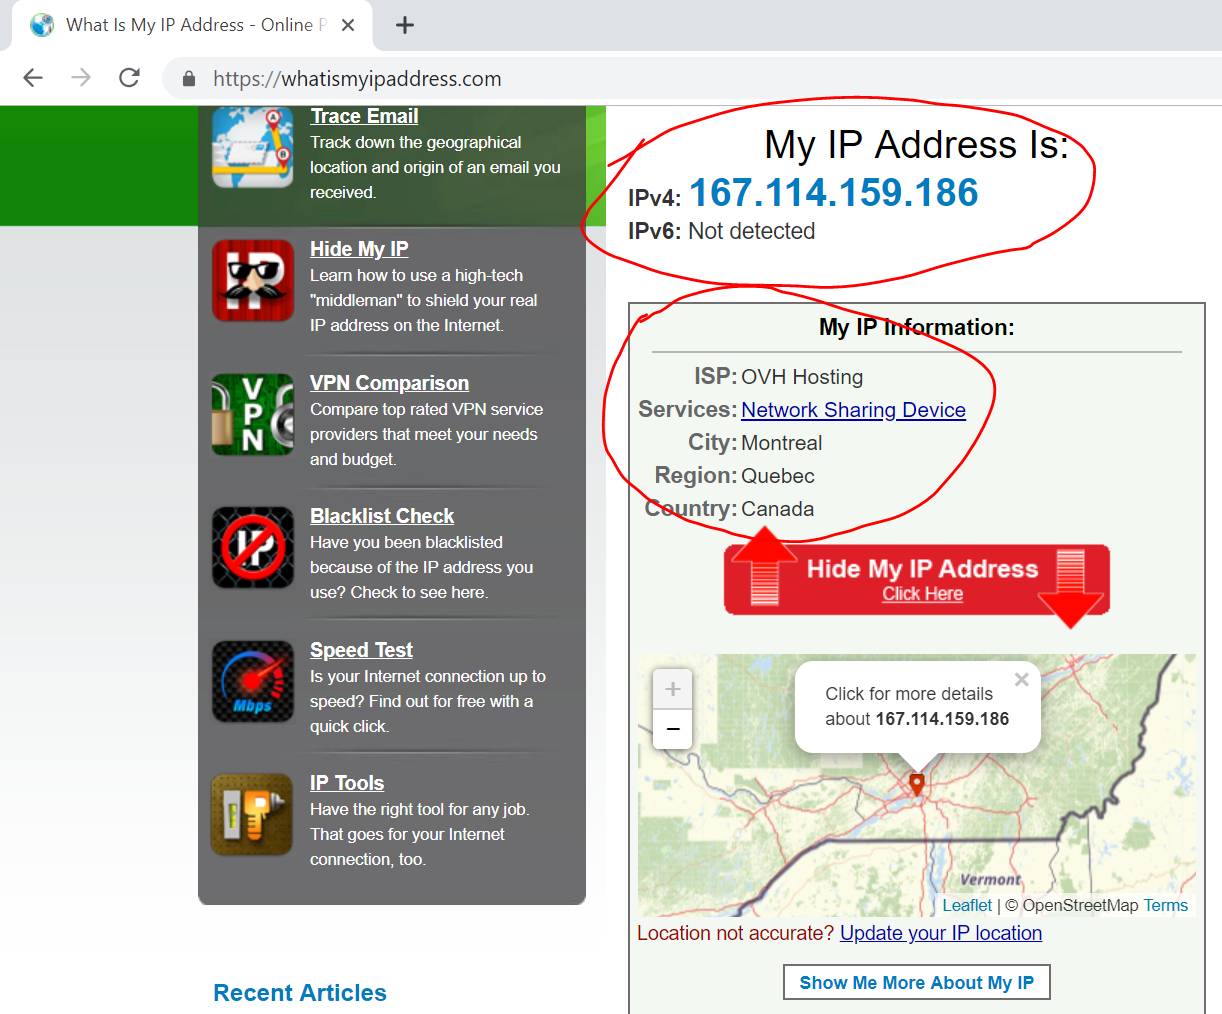
Task: Click Update your IP location link
Action: pyautogui.click(x=941, y=933)
